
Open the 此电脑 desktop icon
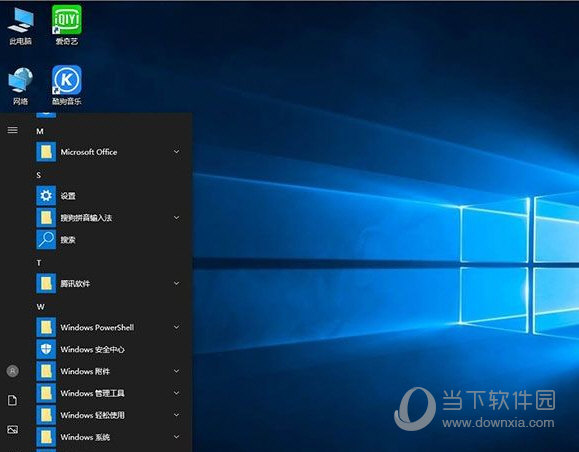pyautogui.click(x=20, y=26)
